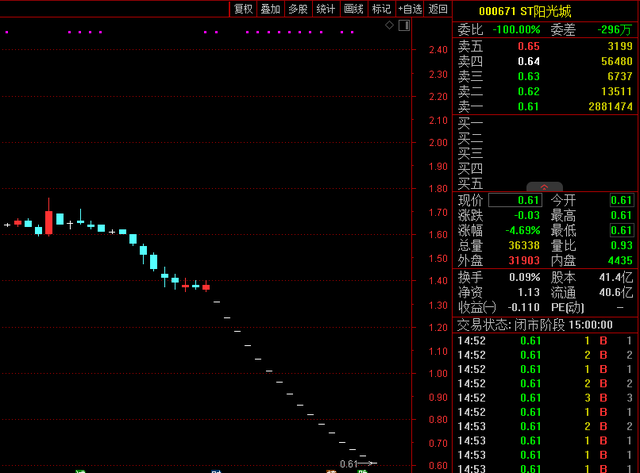Viewport: 640px width, 473px height.
Task: Click the first 14:52 tick row
Action: 545,341
